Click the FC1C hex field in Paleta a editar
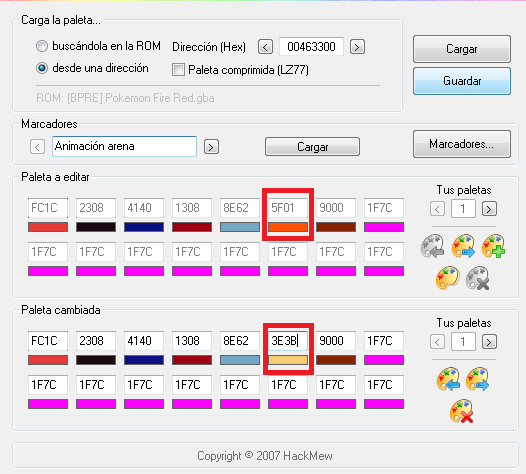This screenshot has height=474, width=526. click(x=48, y=208)
